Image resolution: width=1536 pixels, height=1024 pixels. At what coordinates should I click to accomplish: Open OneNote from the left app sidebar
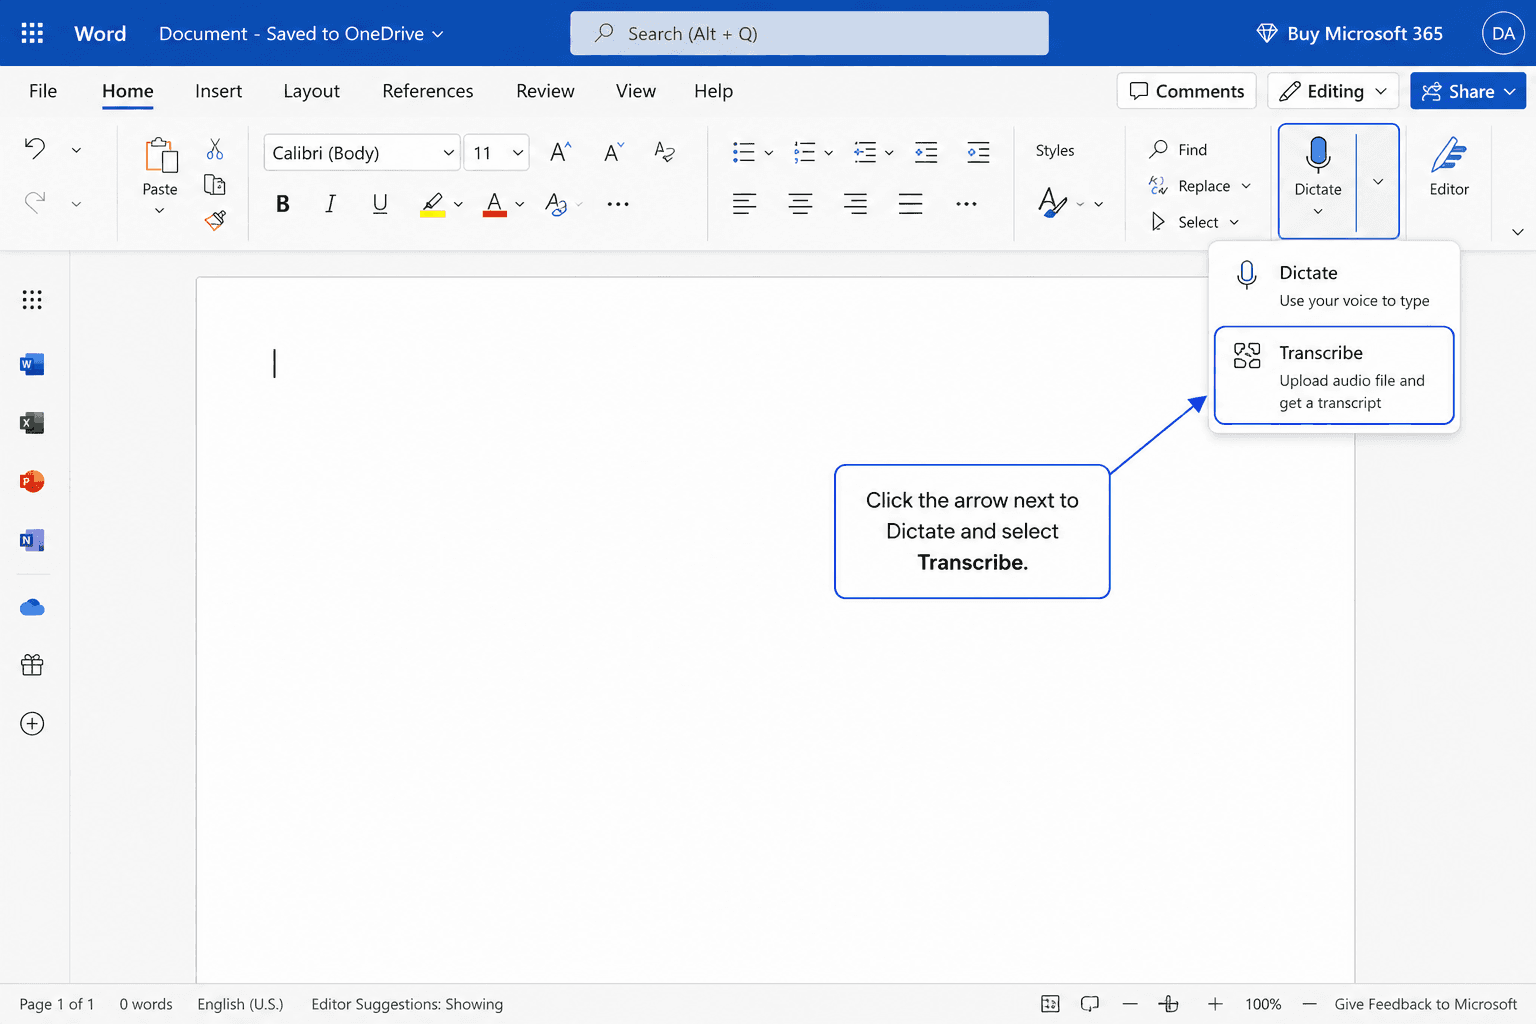pyautogui.click(x=32, y=541)
